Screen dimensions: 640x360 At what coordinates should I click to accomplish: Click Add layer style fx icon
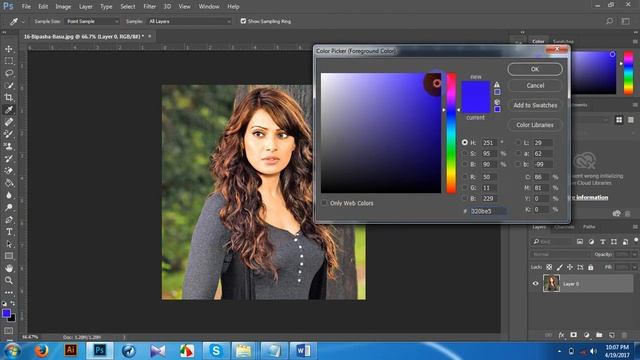point(561,335)
